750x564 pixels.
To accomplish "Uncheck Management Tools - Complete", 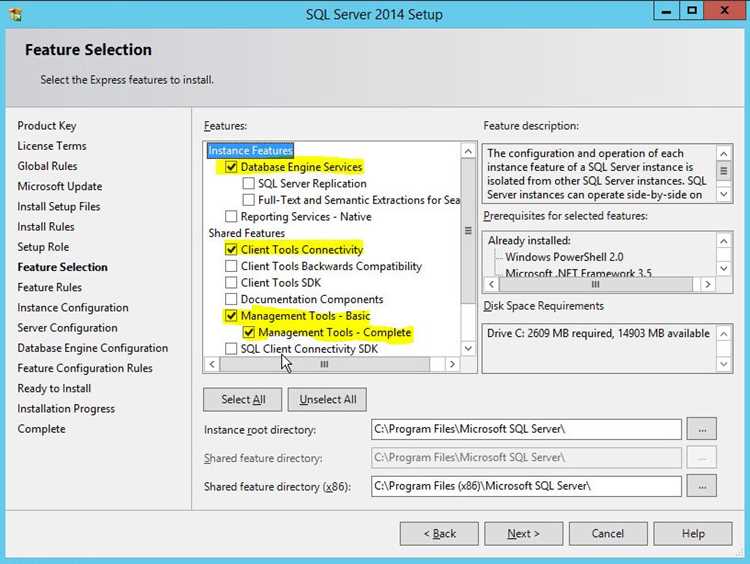I will tap(248, 332).
